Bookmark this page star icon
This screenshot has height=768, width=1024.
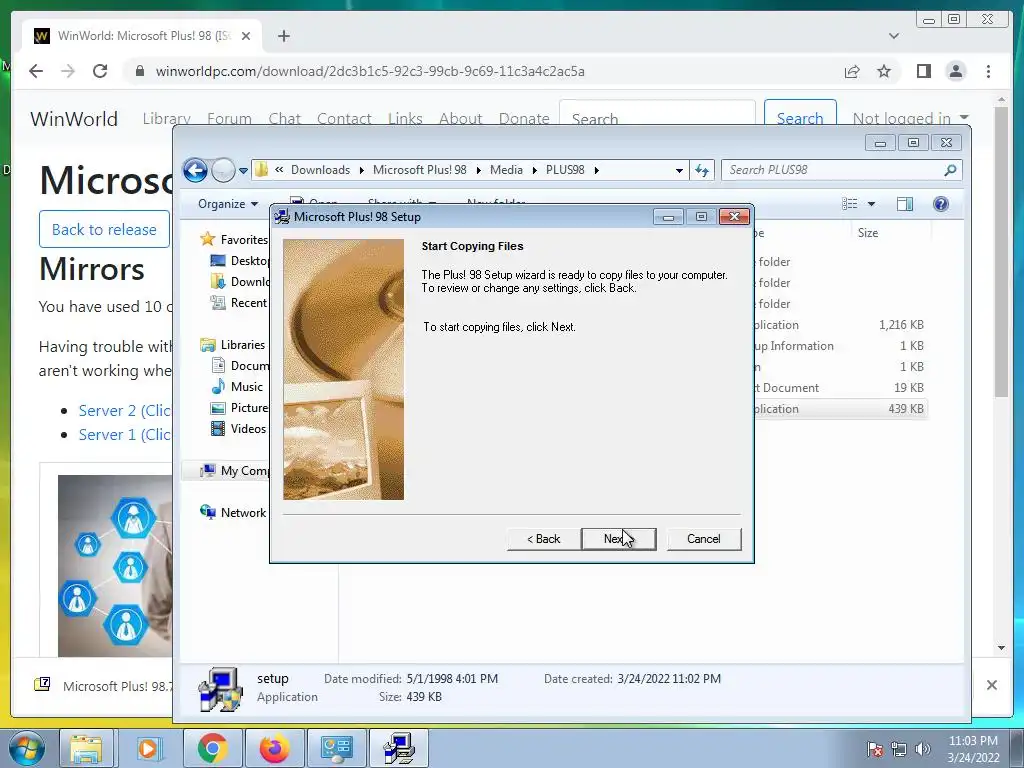pyautogui.click(x=884, y=71)
